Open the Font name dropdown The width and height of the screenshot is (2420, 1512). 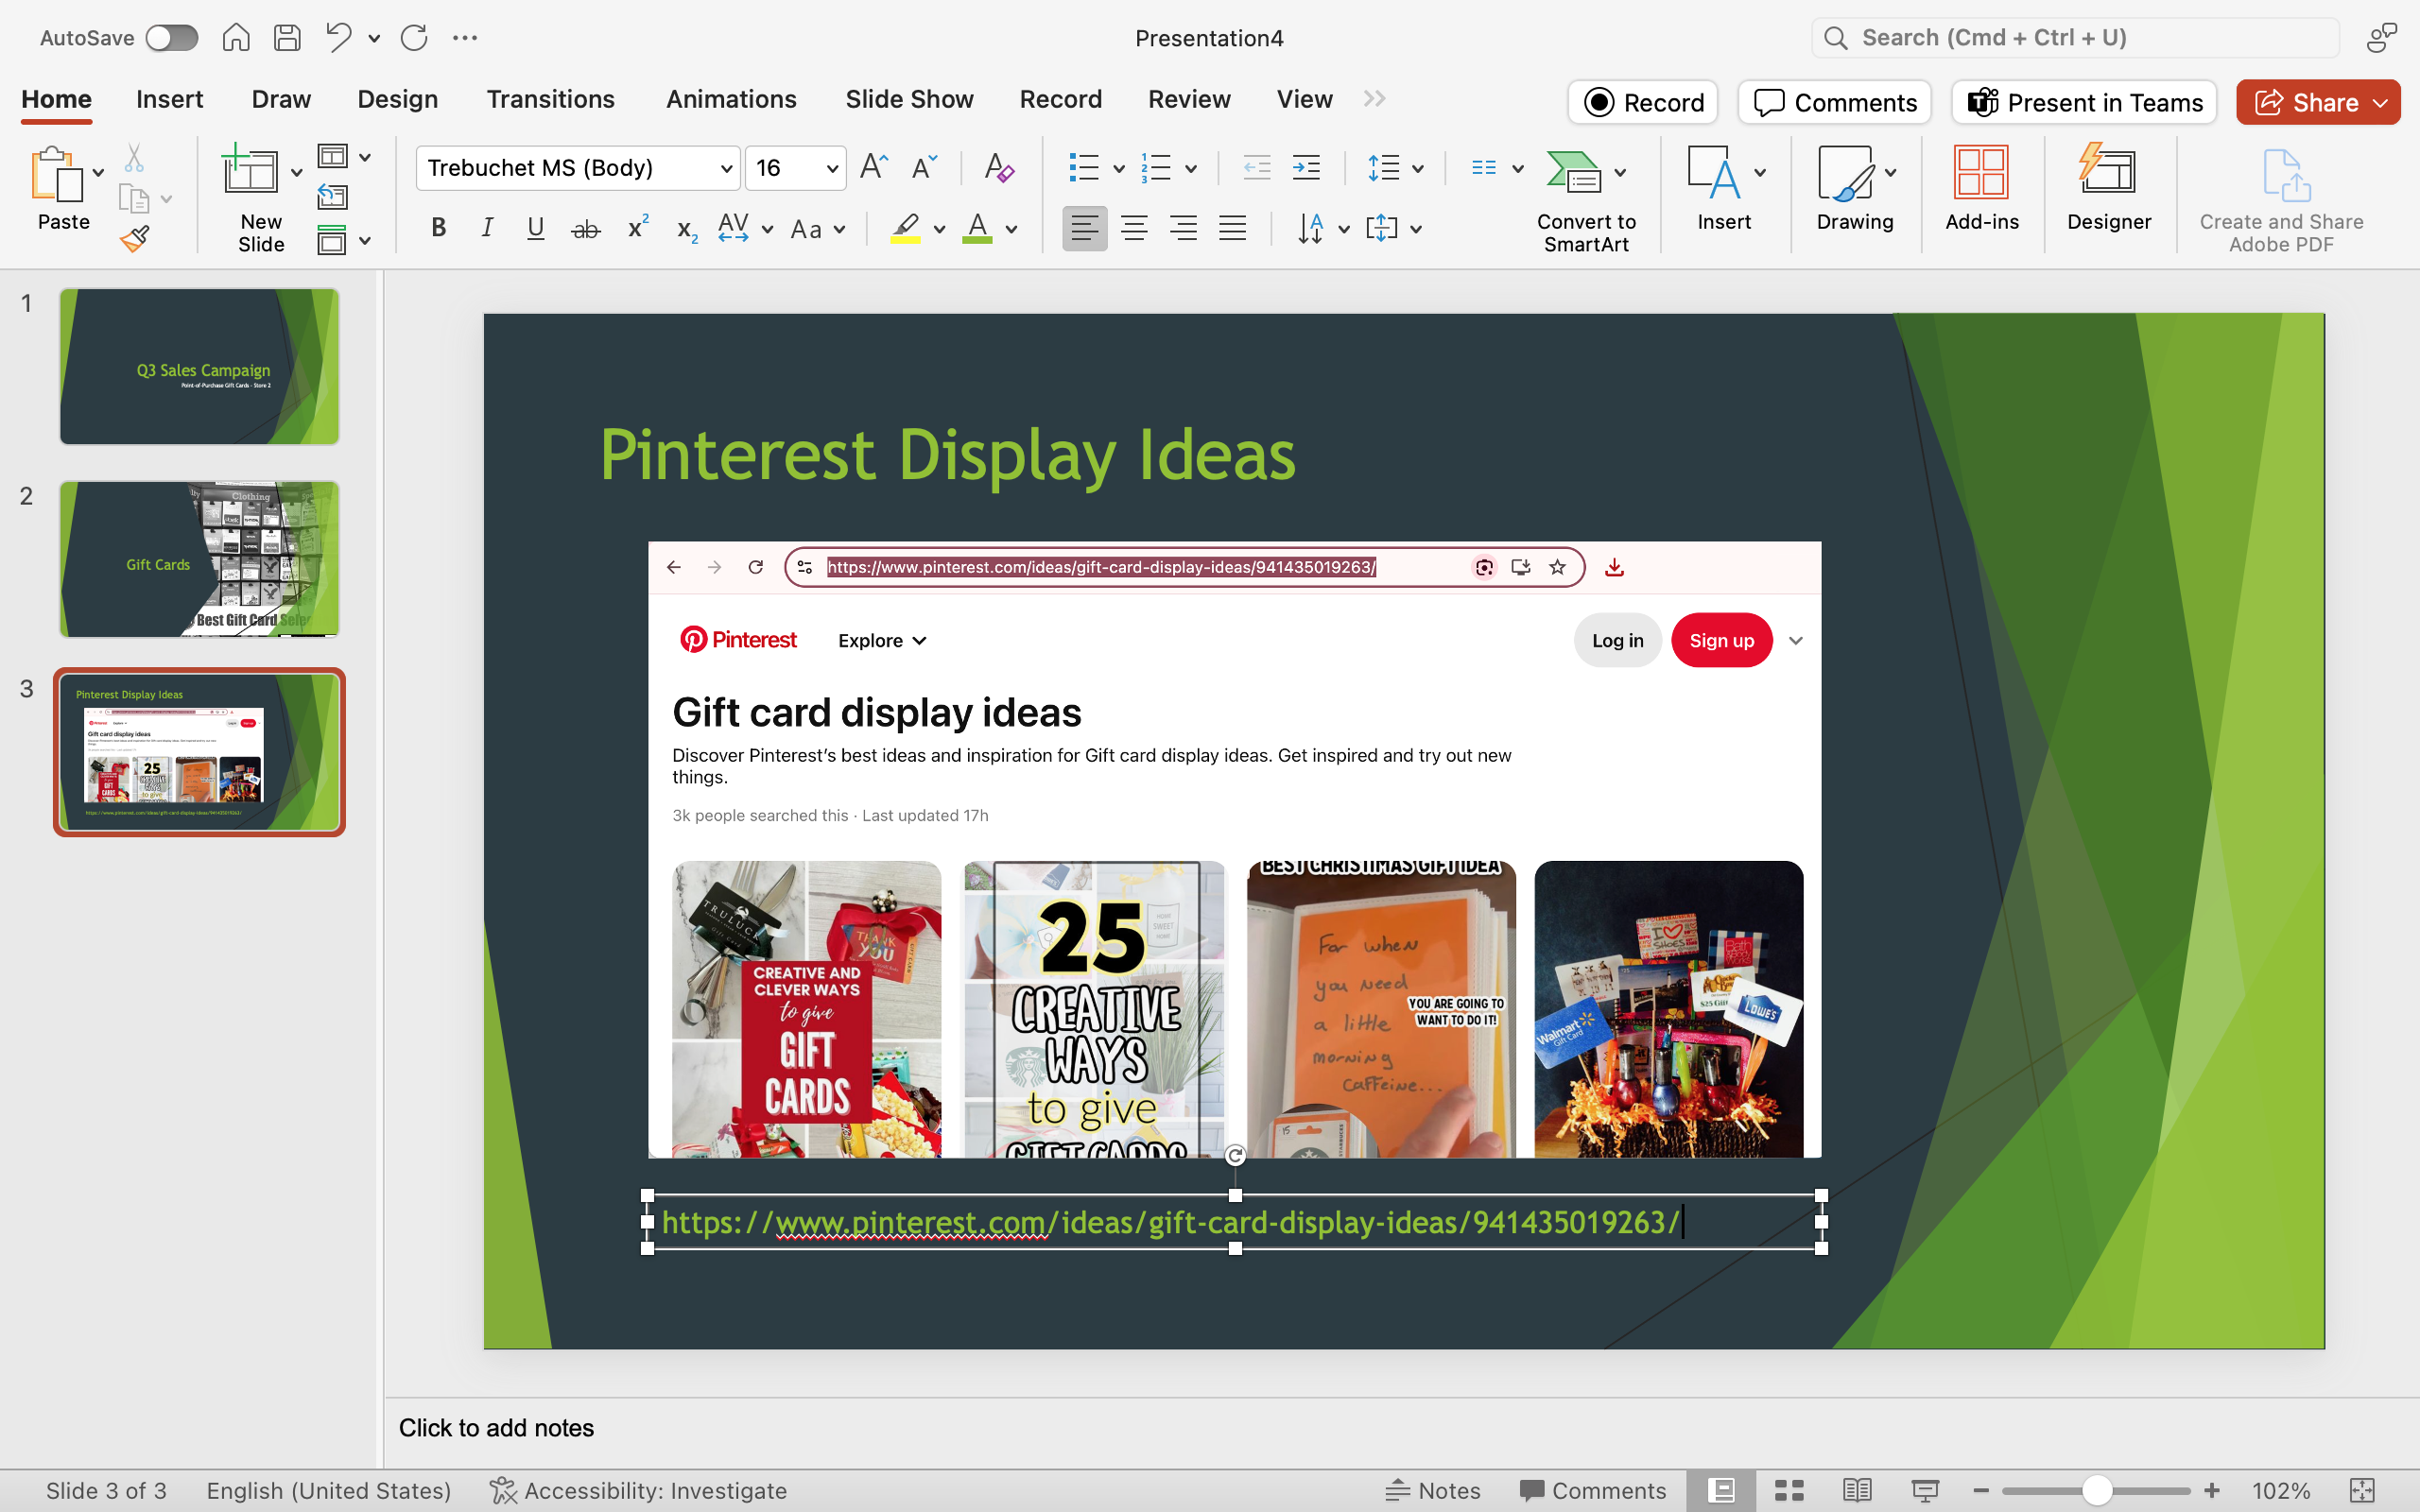[x=727, y=168]
